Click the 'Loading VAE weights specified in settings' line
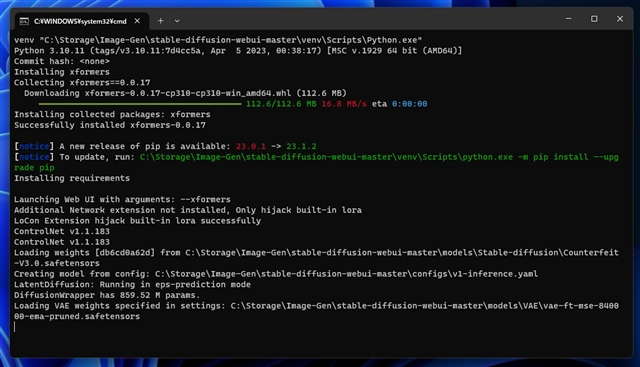Screen dimensions: 640x367 pos(316,311)
